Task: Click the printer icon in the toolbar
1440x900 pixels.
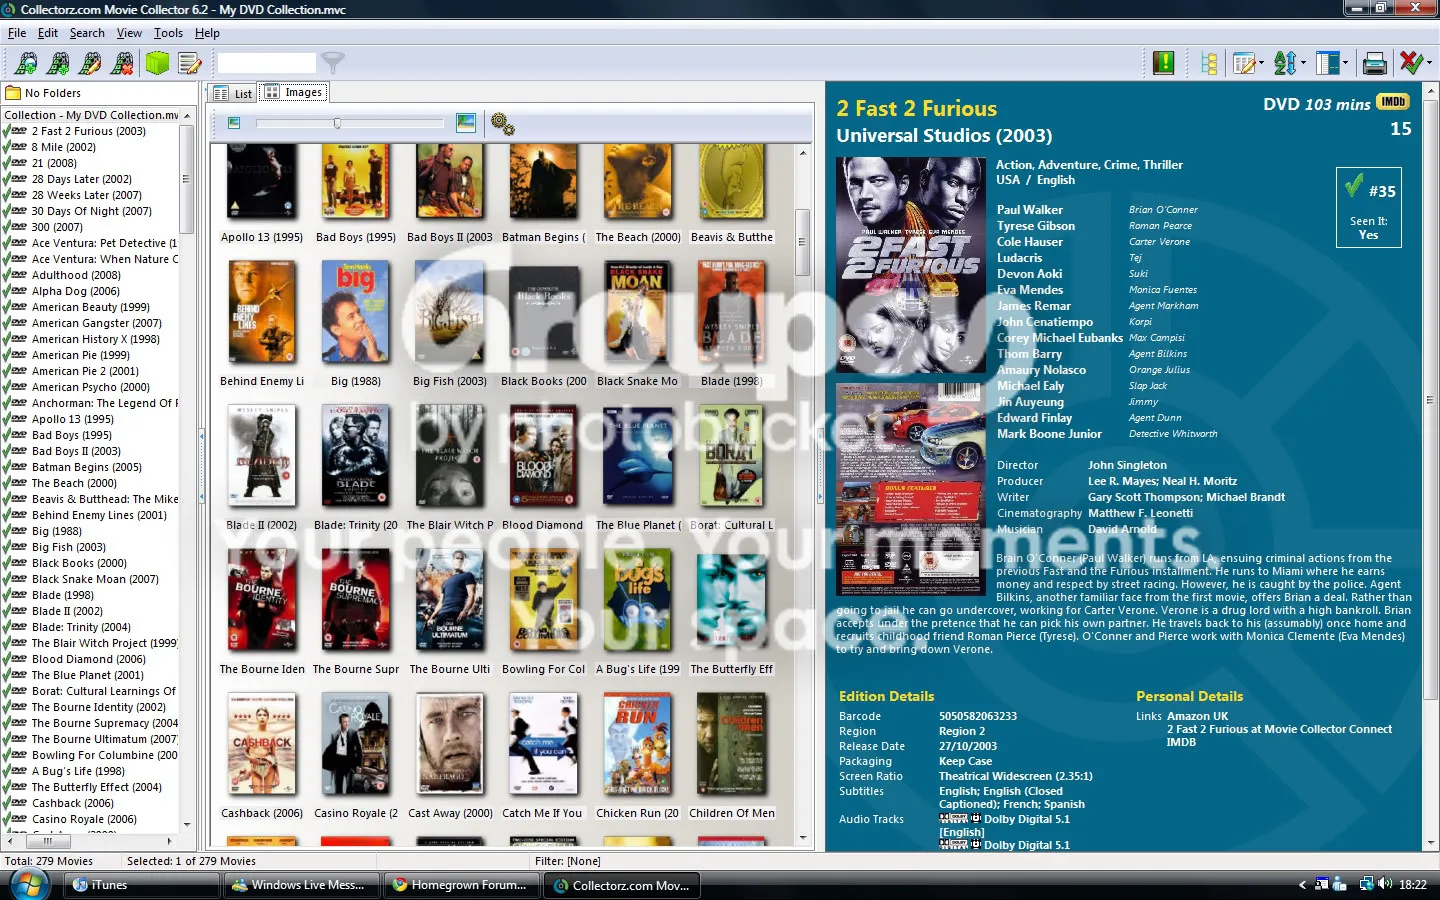Action: pos(1375,63)
